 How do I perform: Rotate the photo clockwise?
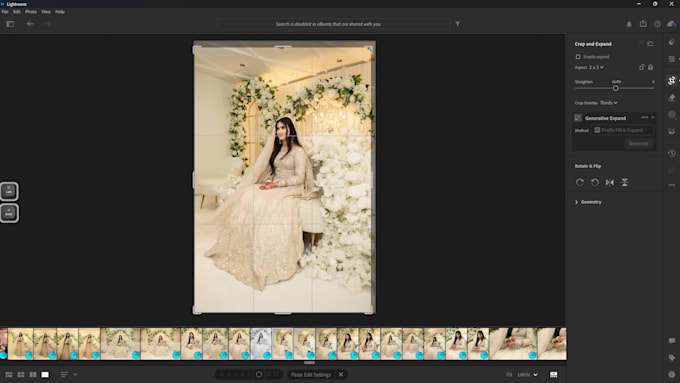pos(580,182)
